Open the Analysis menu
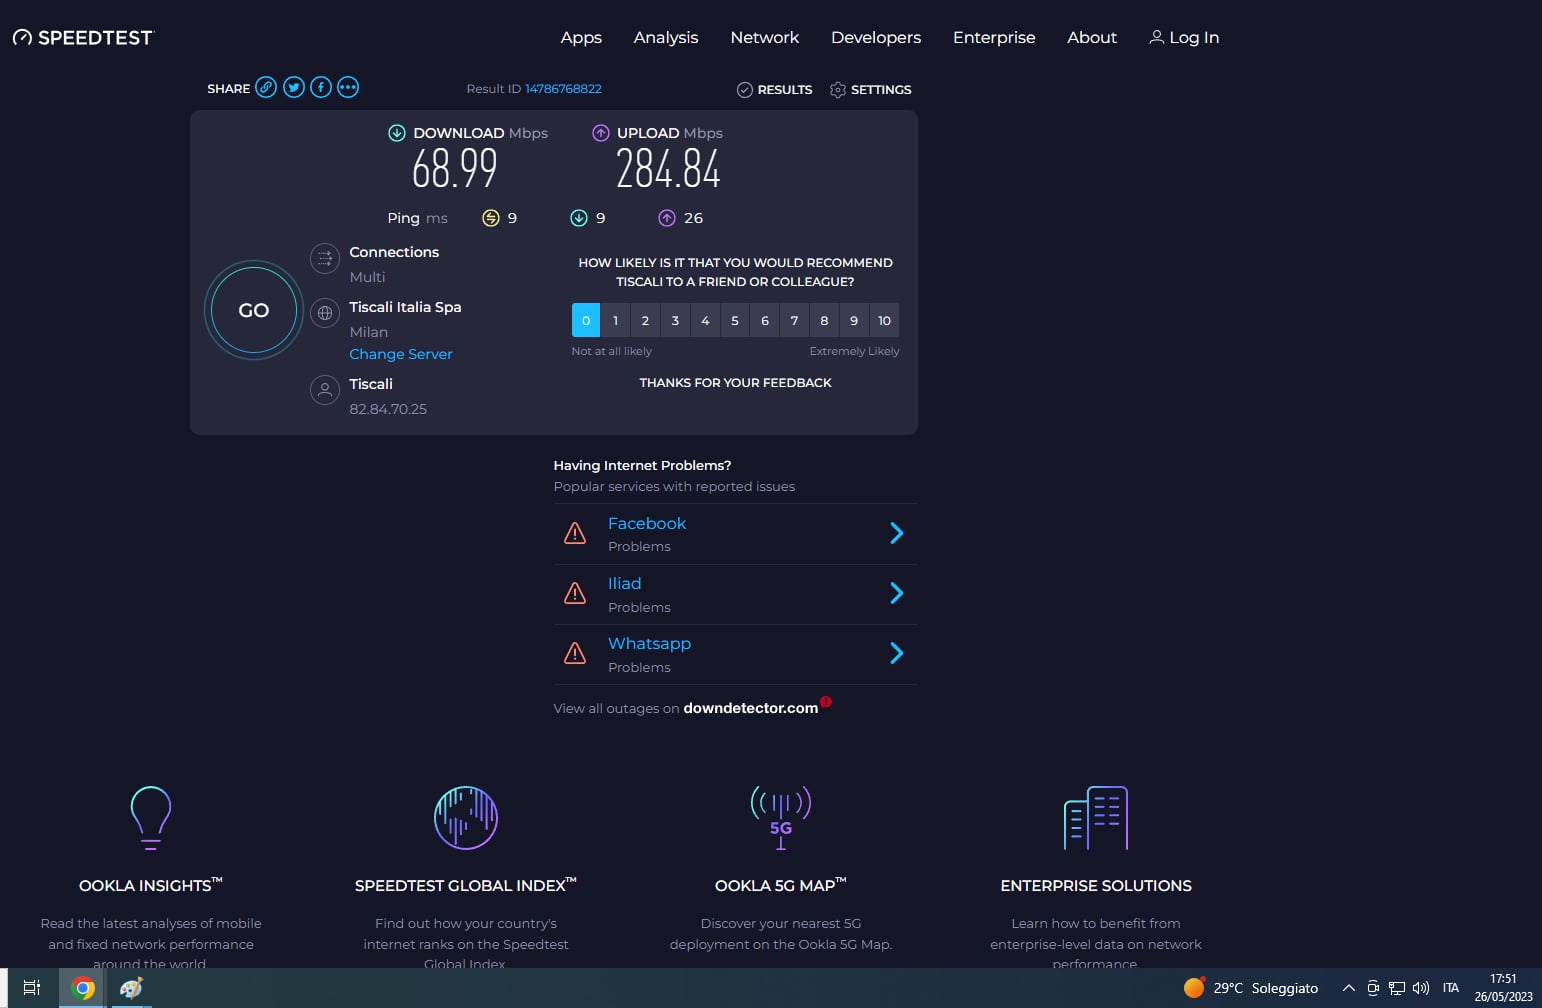 point(666,37)
